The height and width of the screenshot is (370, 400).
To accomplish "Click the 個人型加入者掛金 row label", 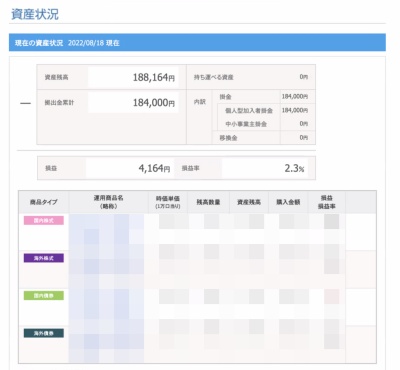I will (x=249, y=111).
